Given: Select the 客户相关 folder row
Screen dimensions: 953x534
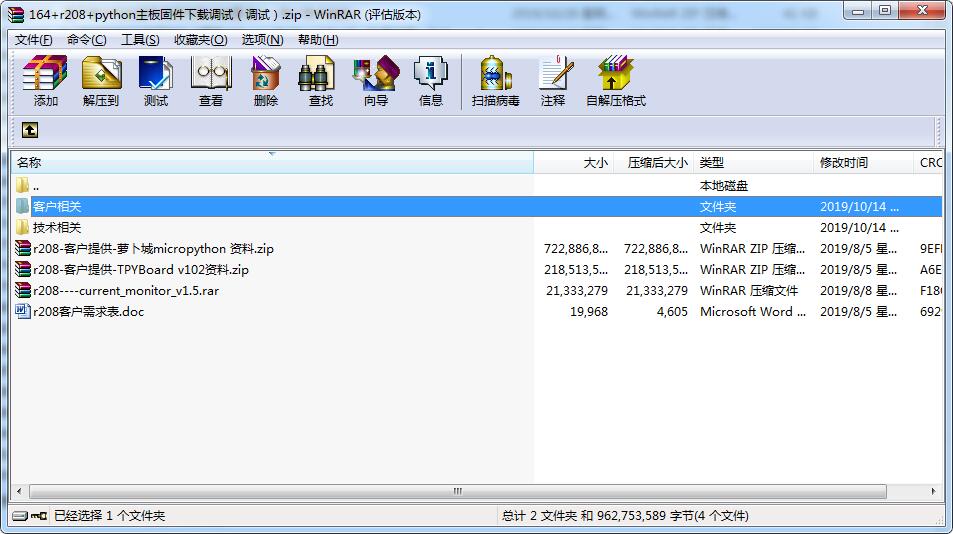Looking at the screenshot, I should point(477,206).
